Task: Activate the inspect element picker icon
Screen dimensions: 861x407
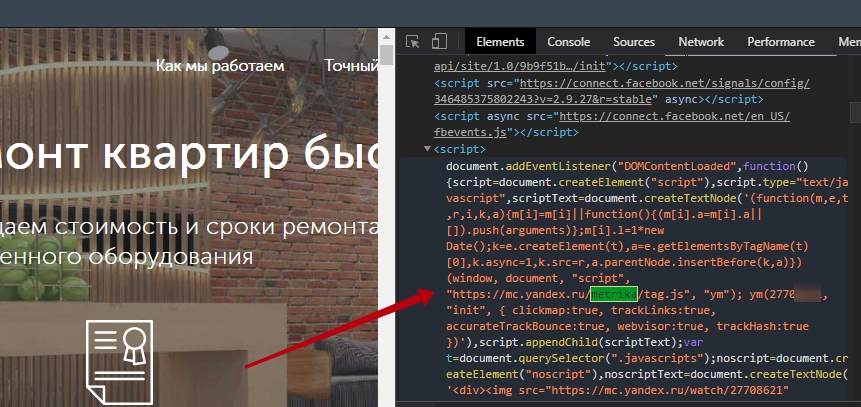Action: tap(413, 42)
